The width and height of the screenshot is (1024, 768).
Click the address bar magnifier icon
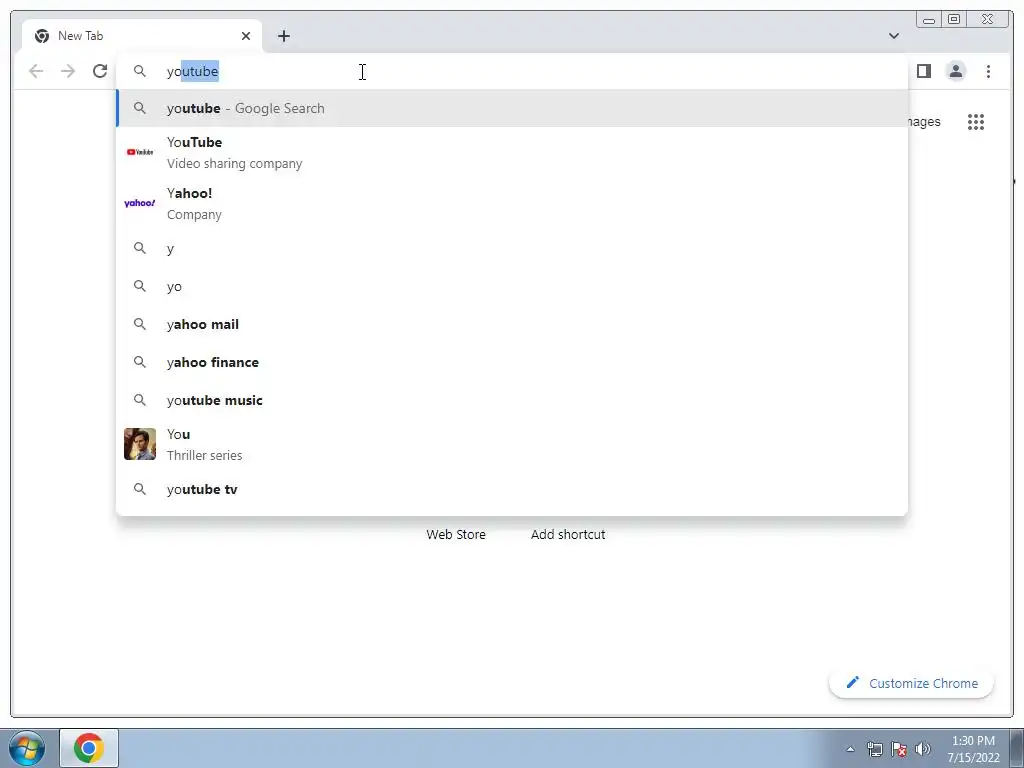[x=140, y=71]
